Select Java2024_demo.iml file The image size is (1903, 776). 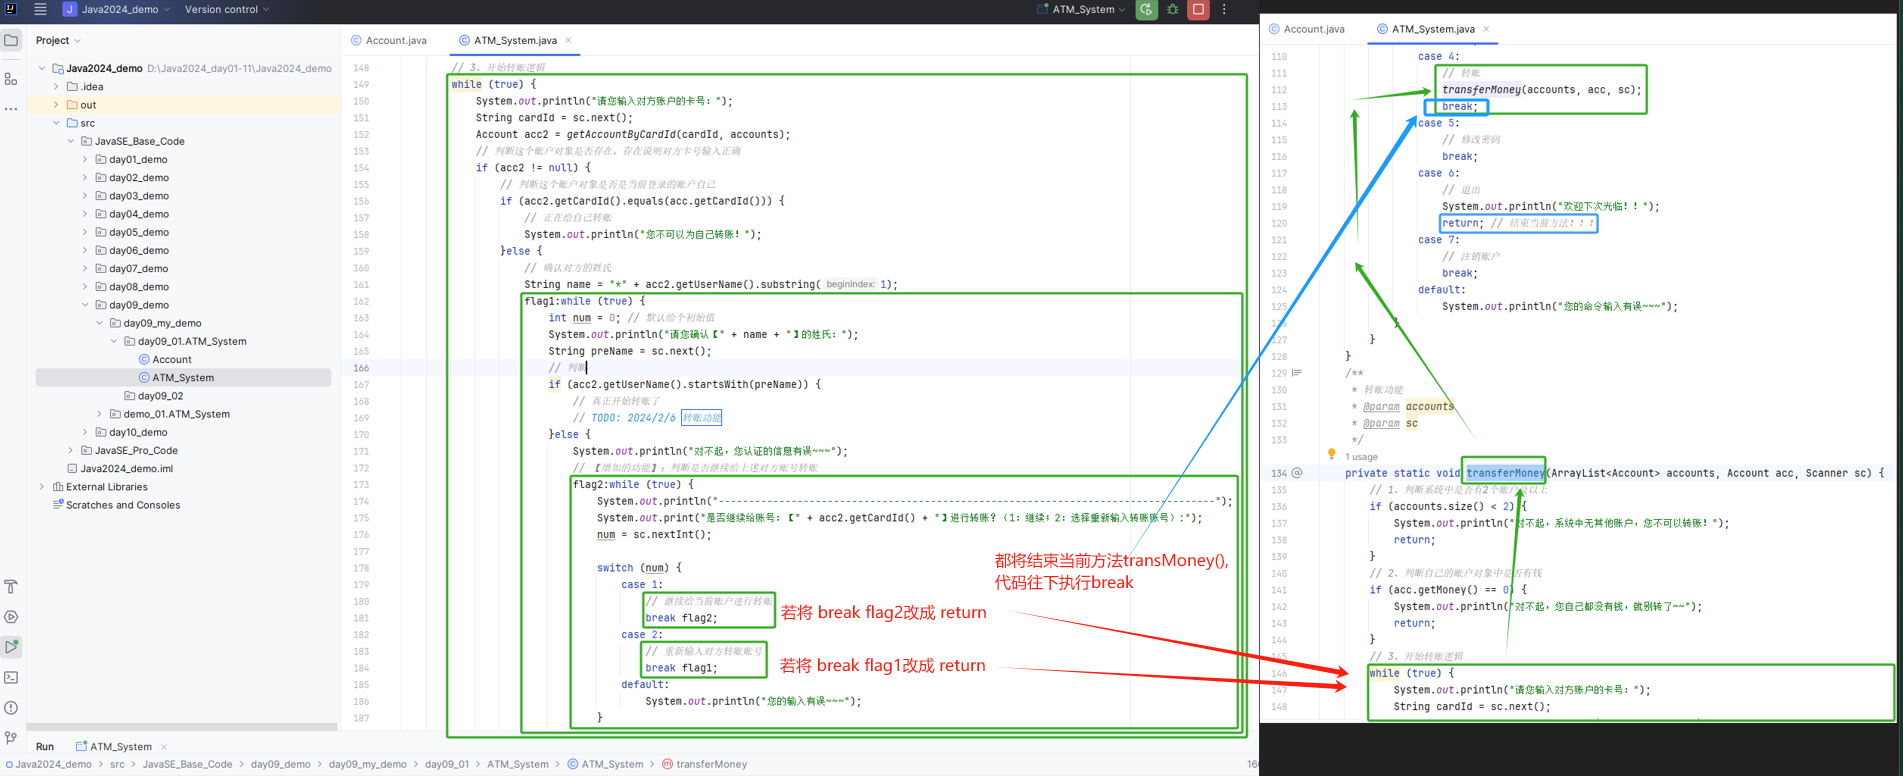pos(126,468)
